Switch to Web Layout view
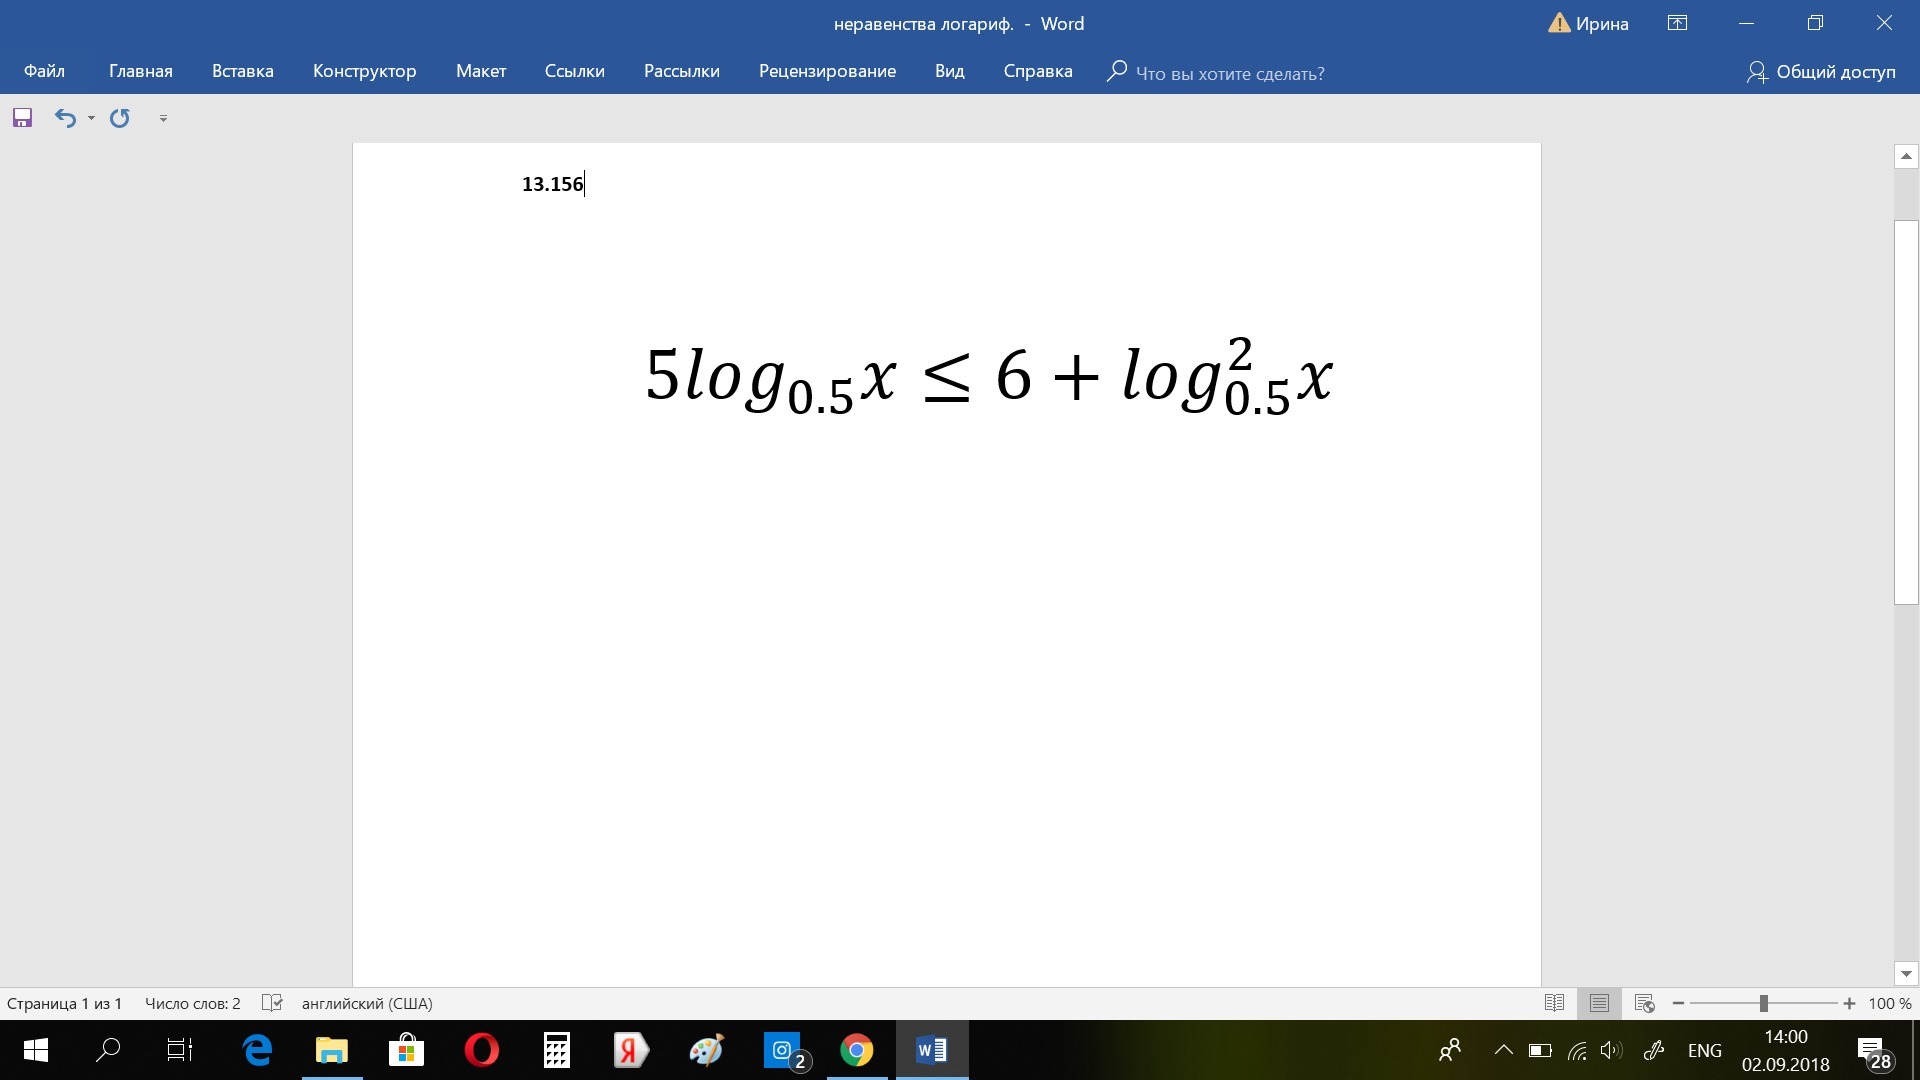Screen dimensions: 1920x1080 pyautogui.click(x=1644, y=1003)
